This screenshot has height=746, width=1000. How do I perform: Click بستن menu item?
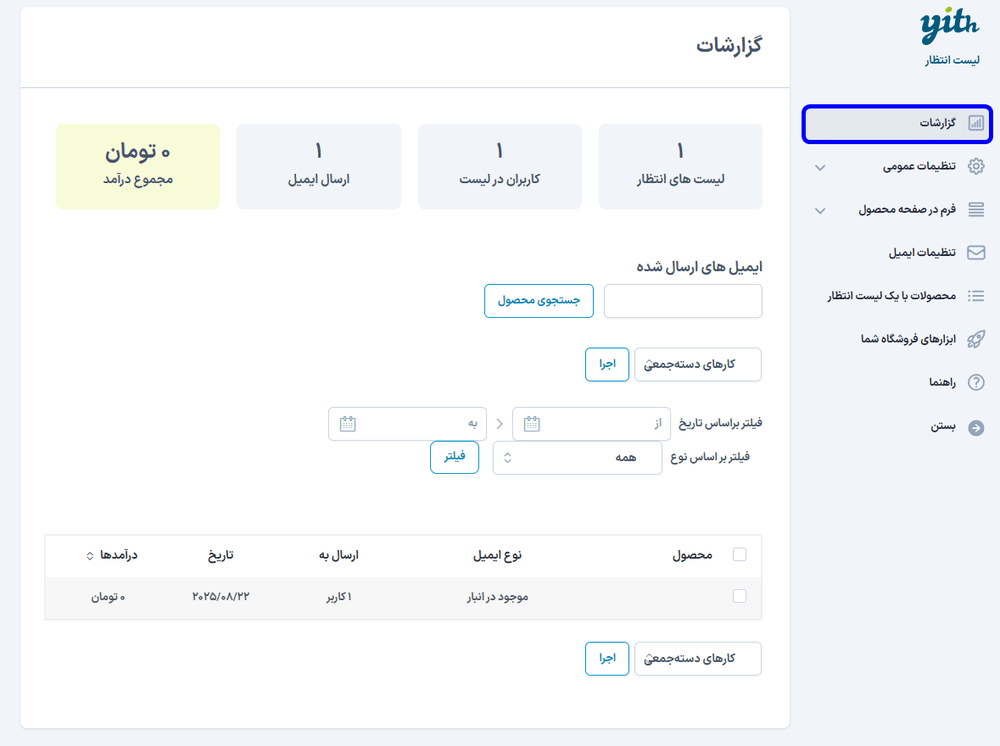click(x=897, y=427)
